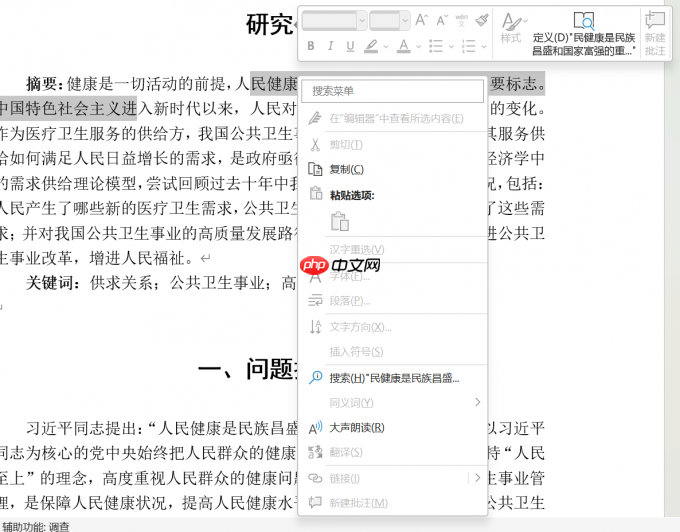Viewport: 680px width, 532px height.
Task: Click the chain link icon
Action: [315, 478]
